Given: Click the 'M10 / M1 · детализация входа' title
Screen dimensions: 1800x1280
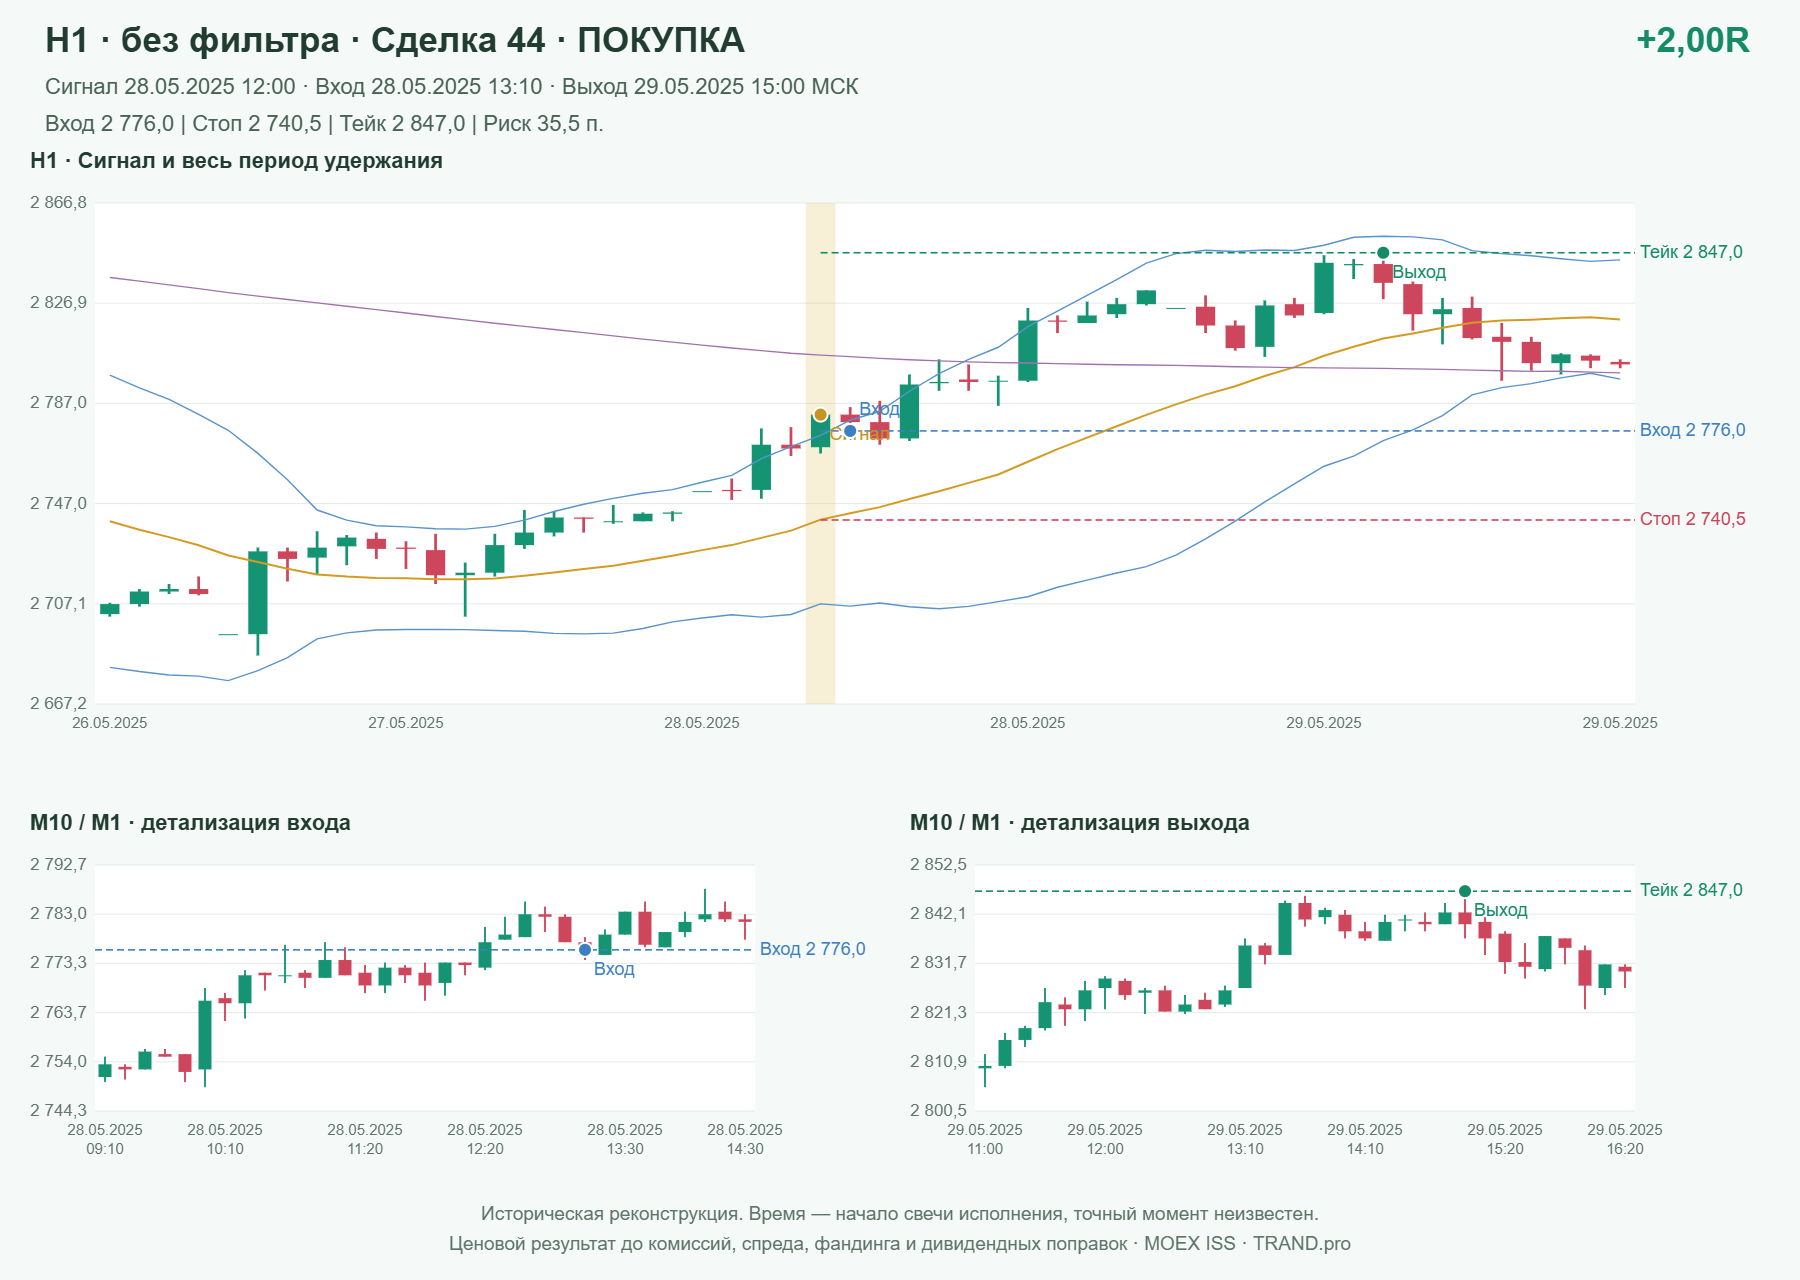Looking at the screenshot, I should tap(190, 823).
